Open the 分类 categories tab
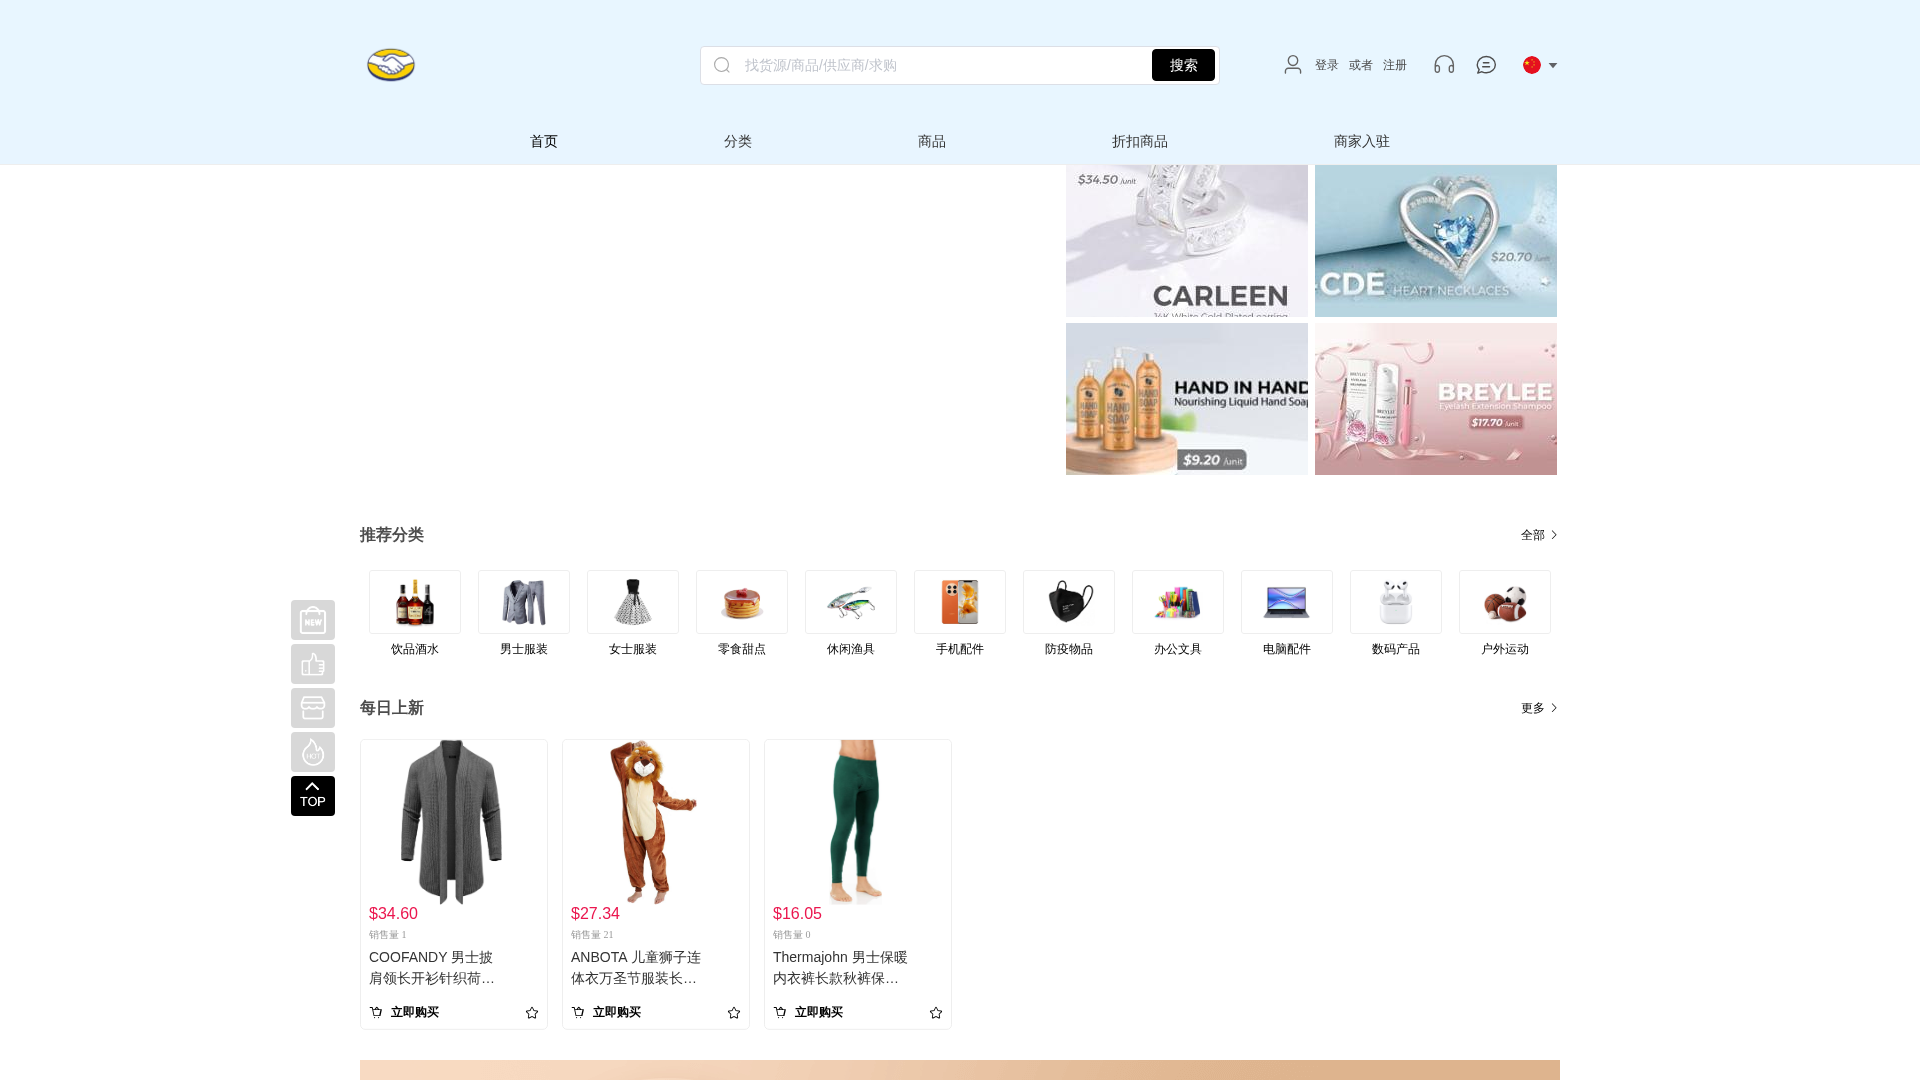The image size is (1920, 1080). (x=738, y=142)
